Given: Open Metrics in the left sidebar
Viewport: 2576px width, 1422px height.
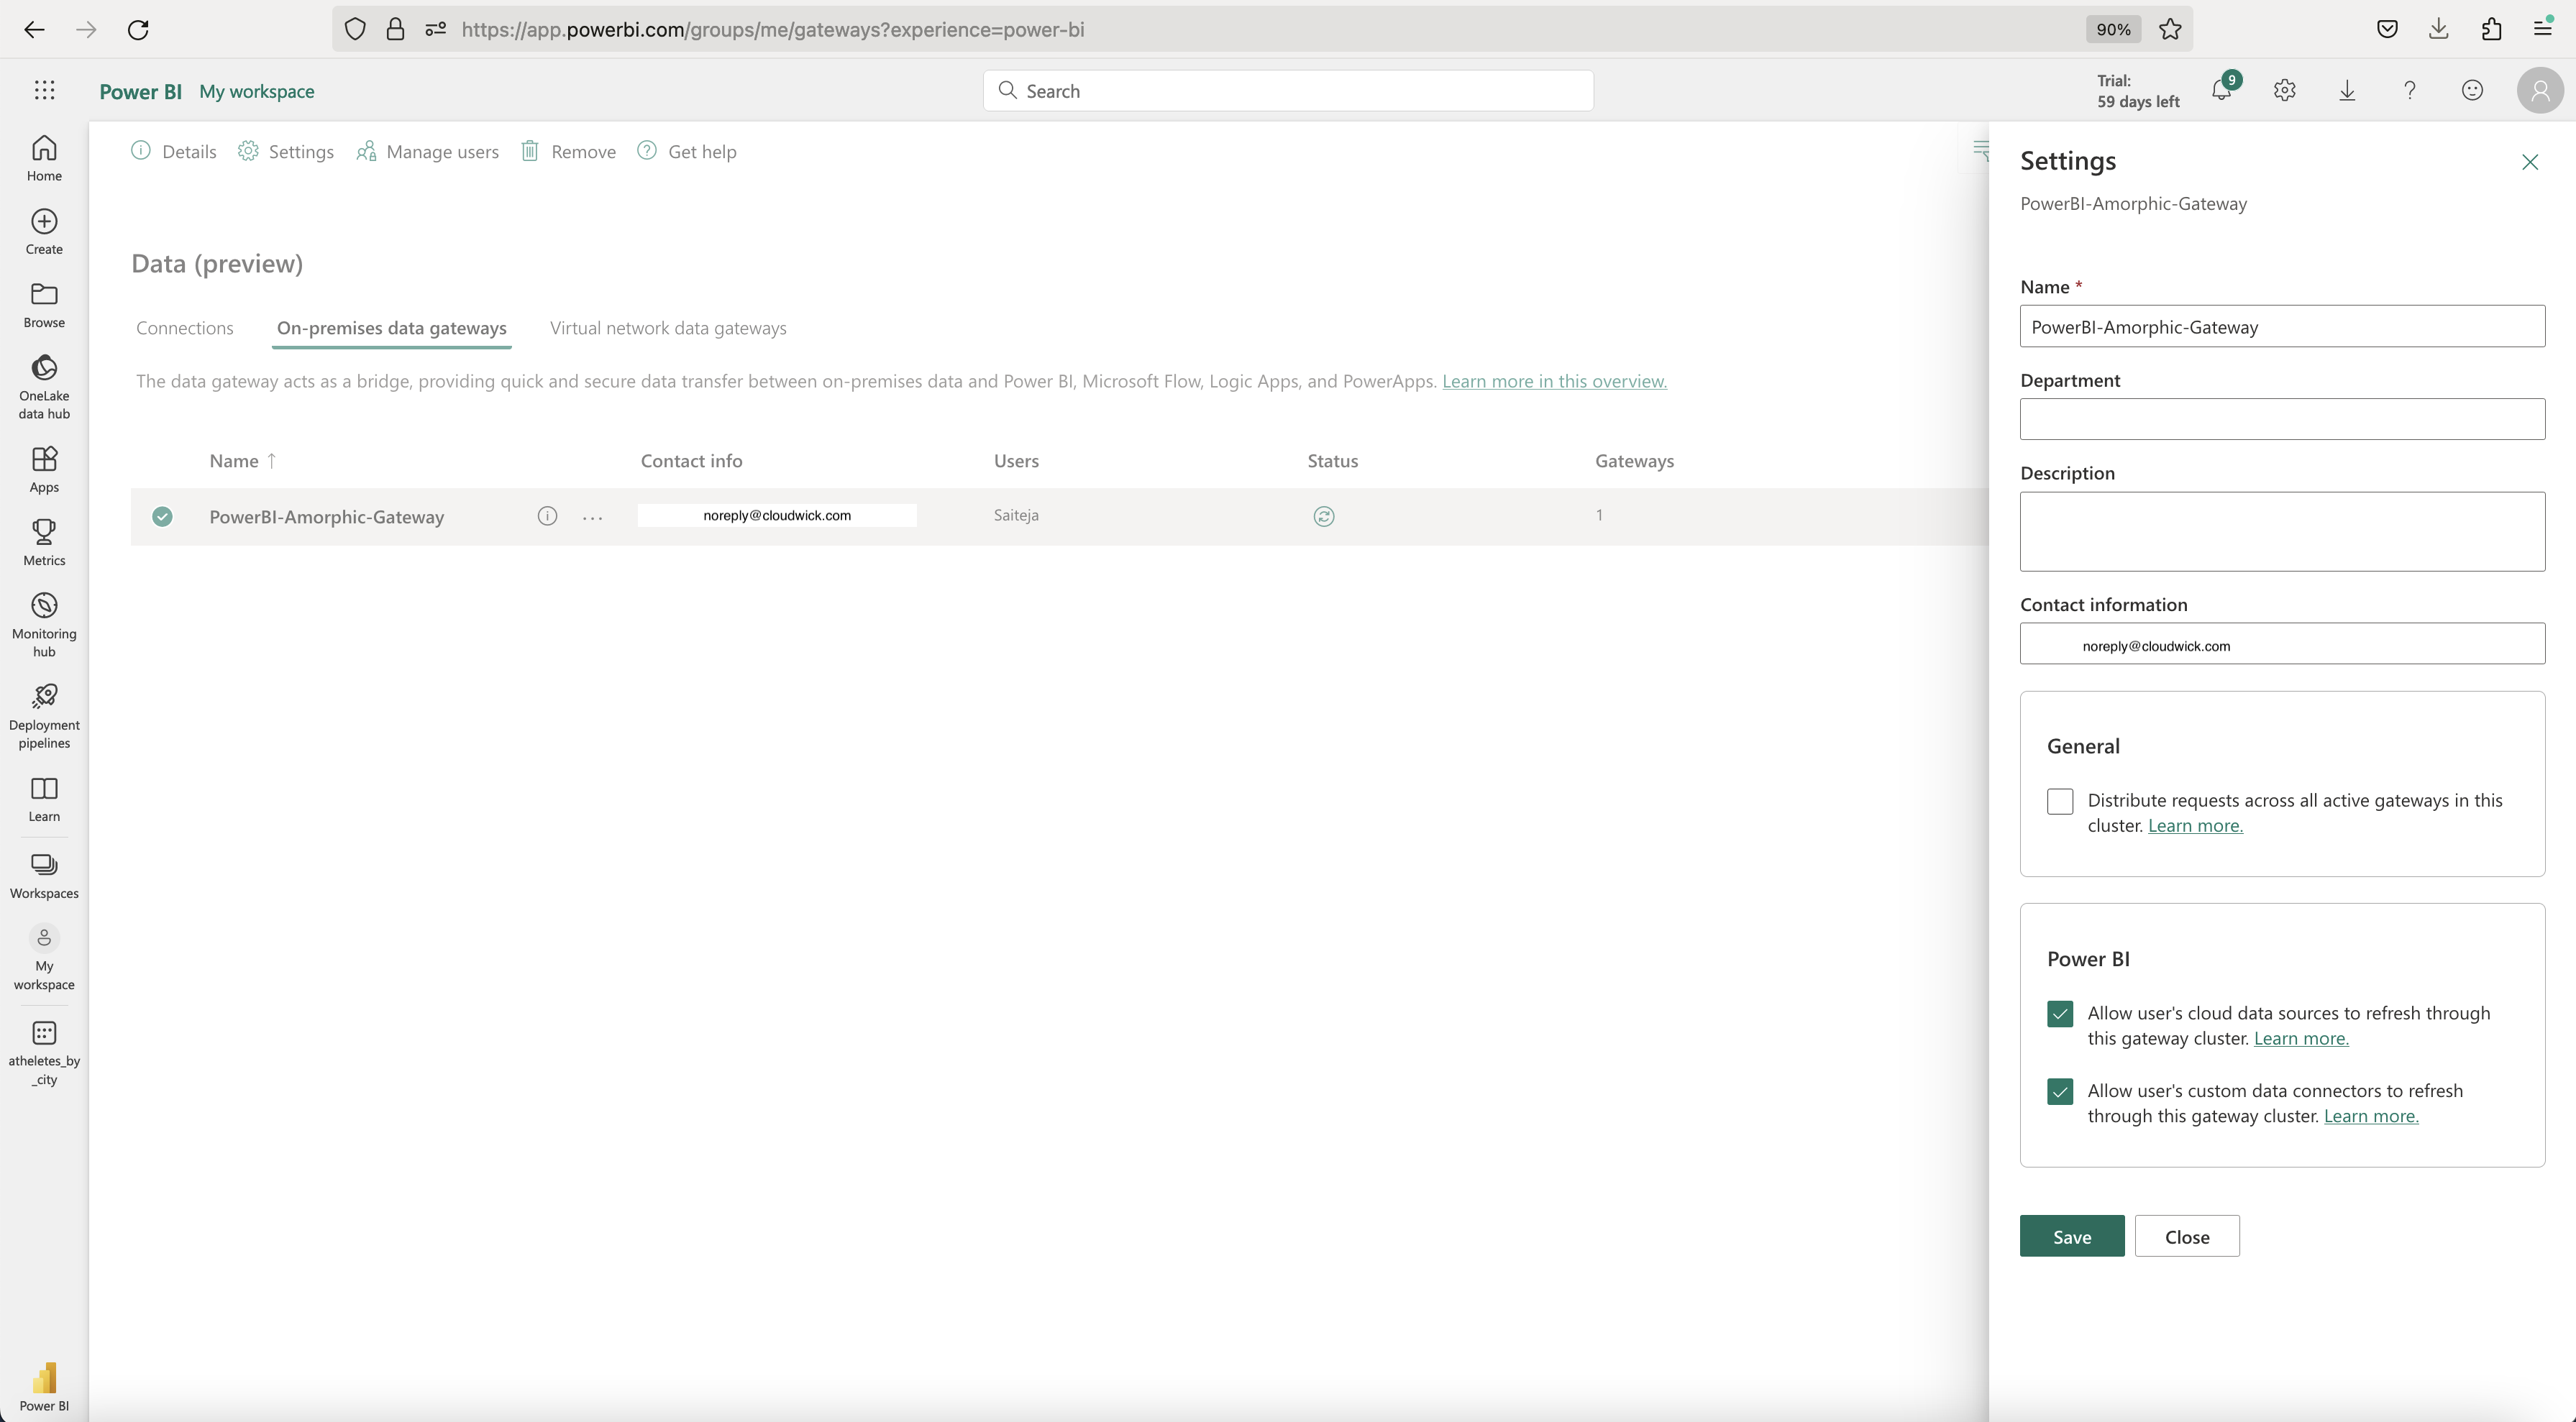Looking at the screenshot, I should click(44, 543).
